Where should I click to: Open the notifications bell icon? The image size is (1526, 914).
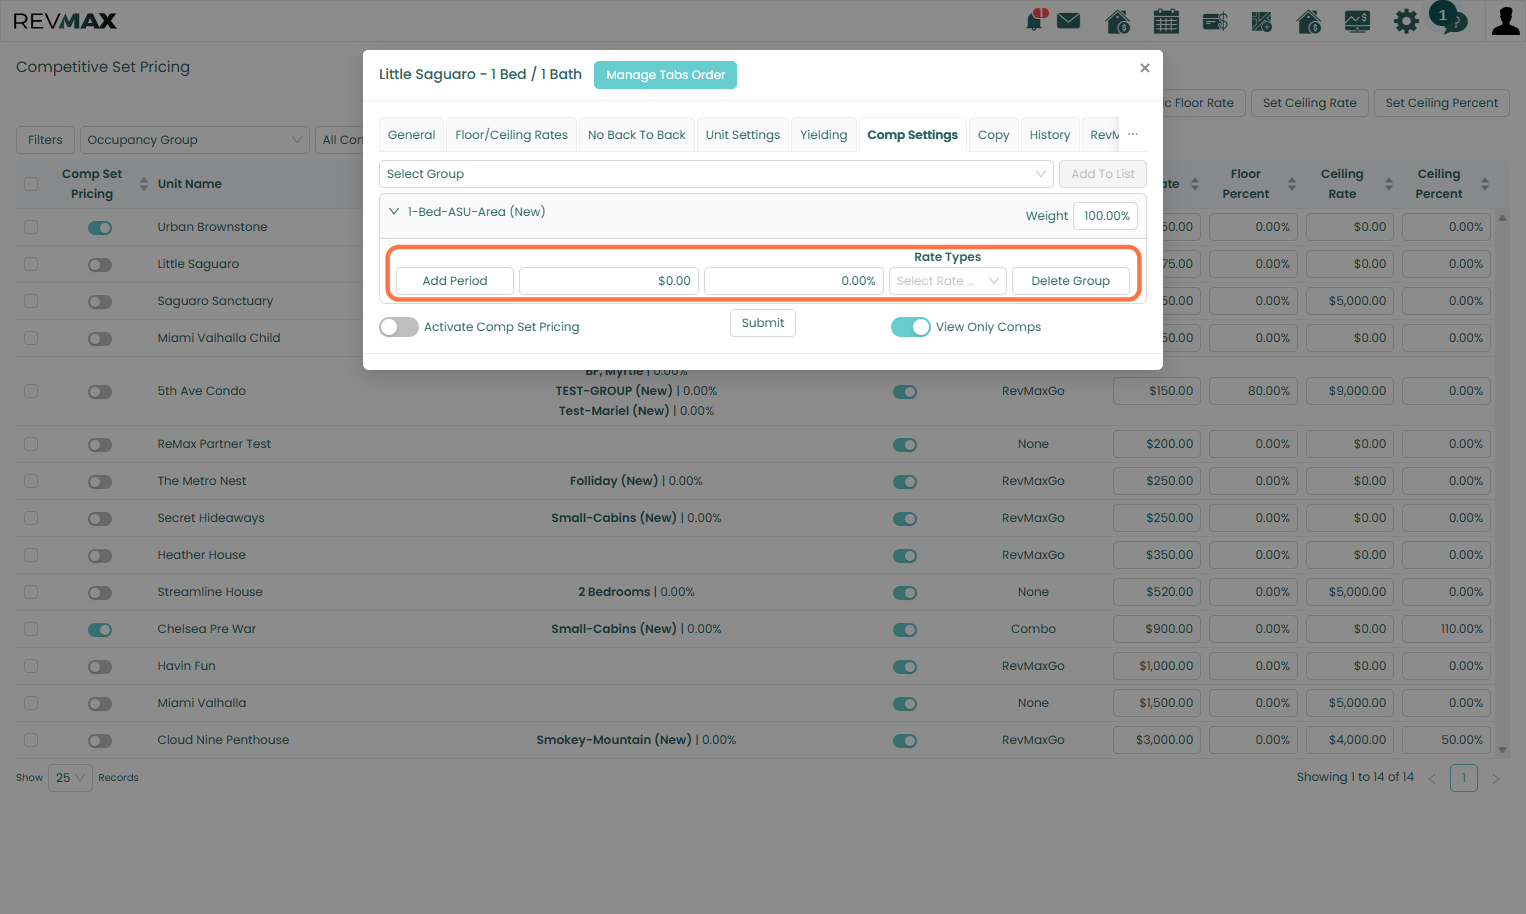point(1035,20)
